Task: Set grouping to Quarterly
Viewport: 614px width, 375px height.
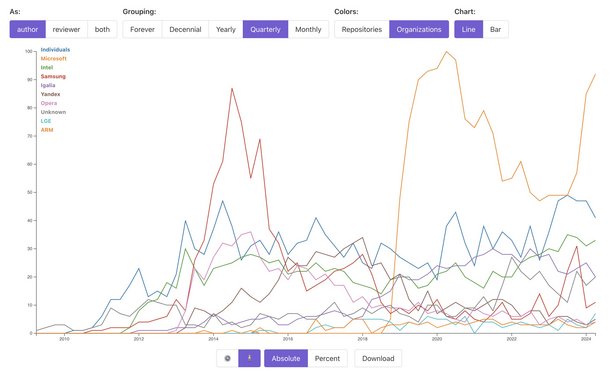Action: pyautogui.click(x=265, y=29)
